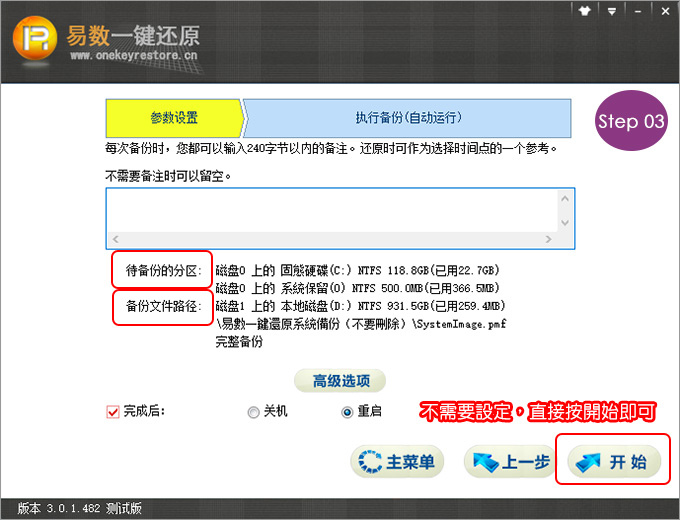680x520 pixels.
Task: Select the 关机 radio button
Action: click(253, 412)
